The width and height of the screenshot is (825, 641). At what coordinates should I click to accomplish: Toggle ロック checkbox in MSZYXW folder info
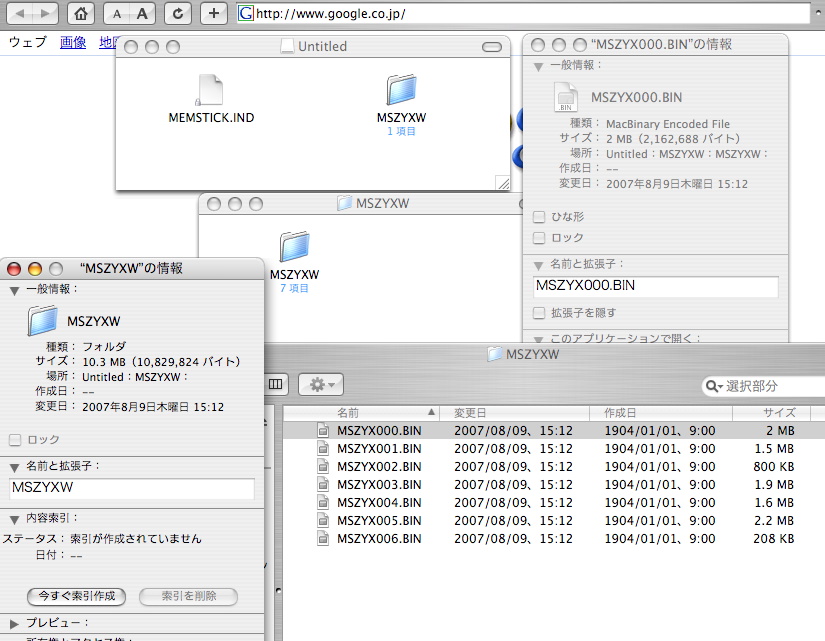click(15, 440)
